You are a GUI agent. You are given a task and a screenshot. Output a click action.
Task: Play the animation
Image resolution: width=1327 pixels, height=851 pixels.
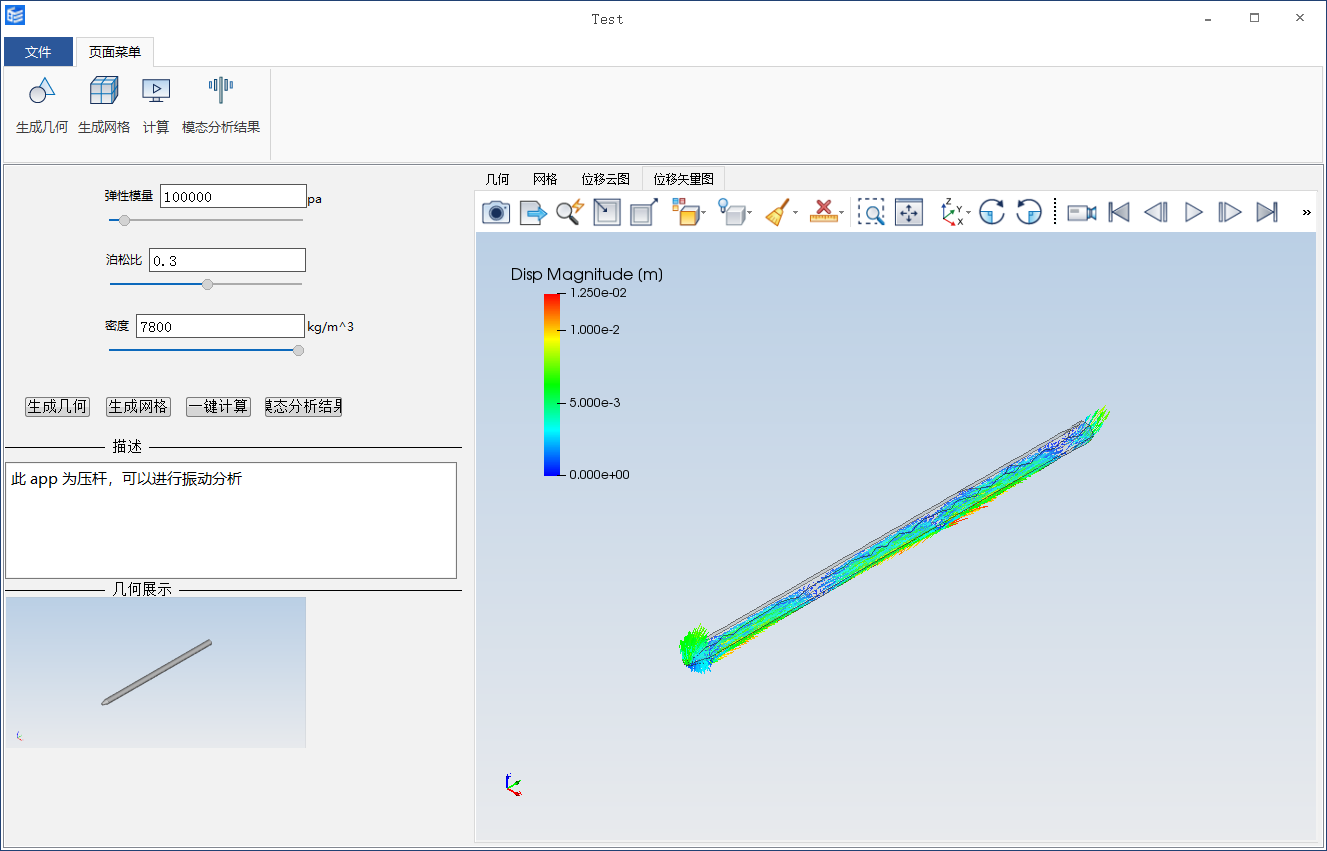(x=1193, y=212)
